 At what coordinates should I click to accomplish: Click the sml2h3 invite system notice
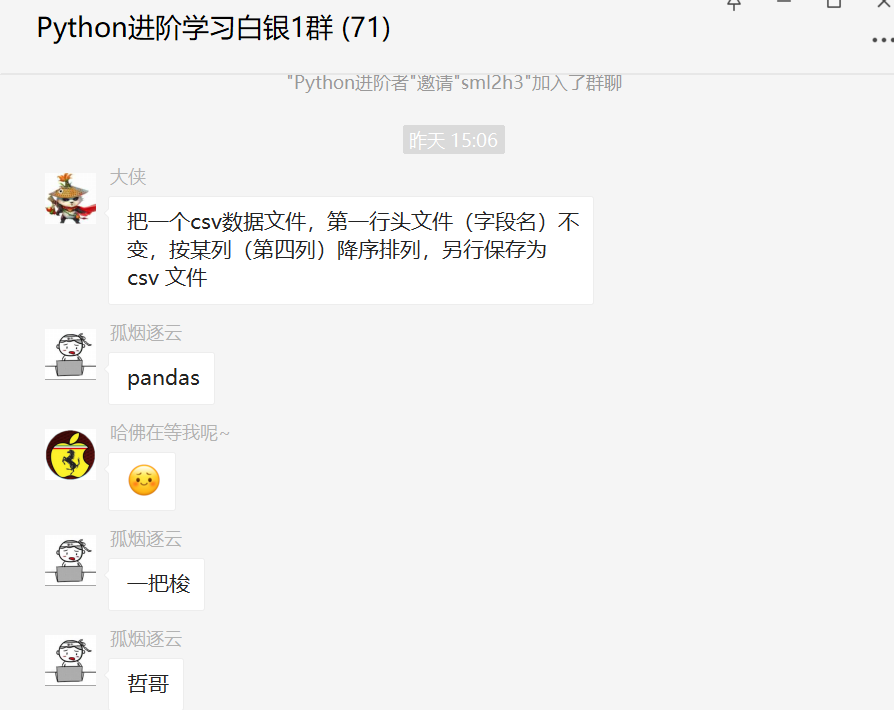(x=454, y=83)
